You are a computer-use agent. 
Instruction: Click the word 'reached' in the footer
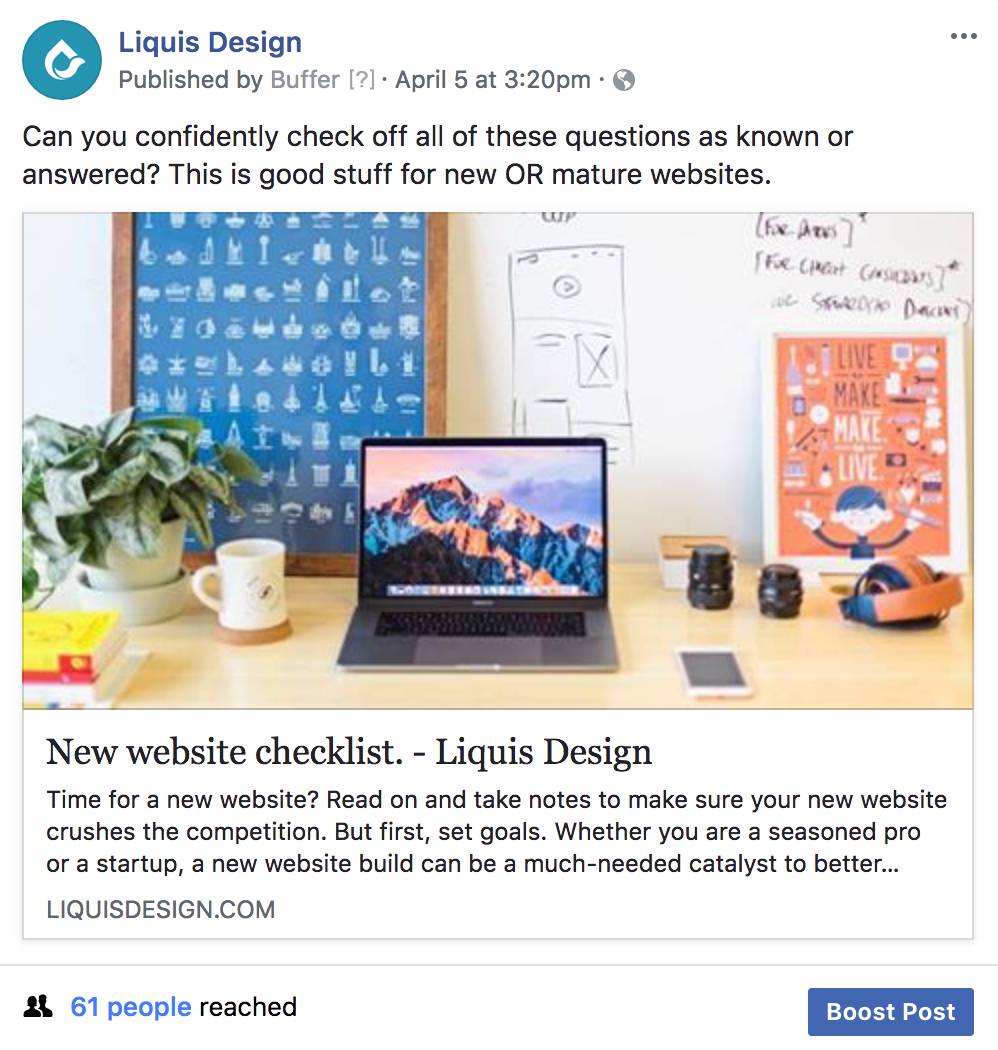[x=248, y=1006]
